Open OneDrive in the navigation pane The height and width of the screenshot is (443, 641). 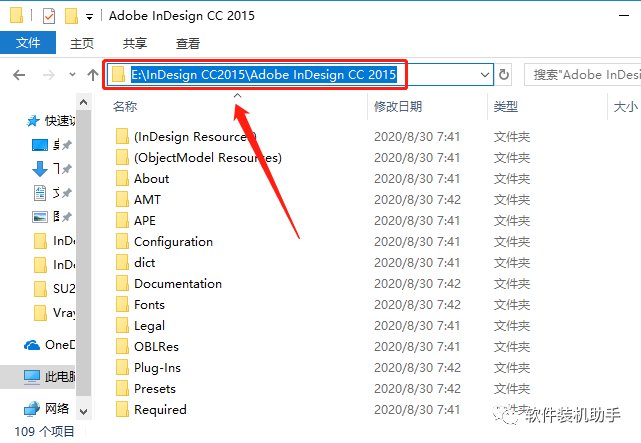tap(49, 345)
